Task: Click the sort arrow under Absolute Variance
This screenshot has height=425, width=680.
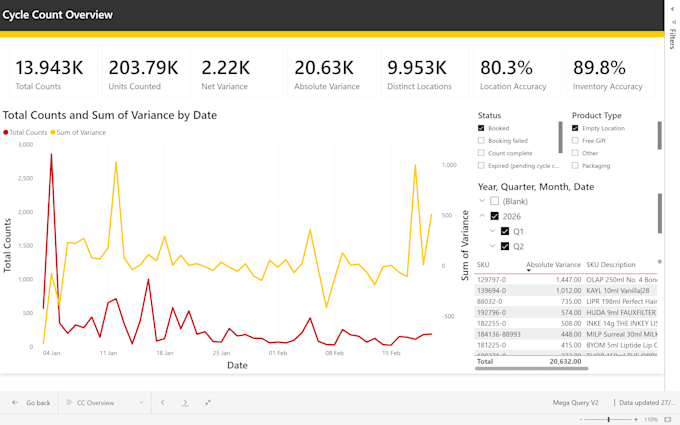Action: click(x=529, y=271)
